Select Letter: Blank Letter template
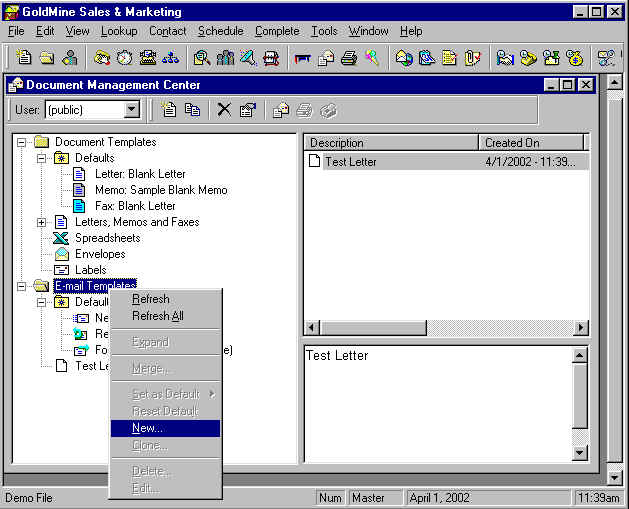The width and height of the screenshot is (629, 509). (x=140, y=174)
